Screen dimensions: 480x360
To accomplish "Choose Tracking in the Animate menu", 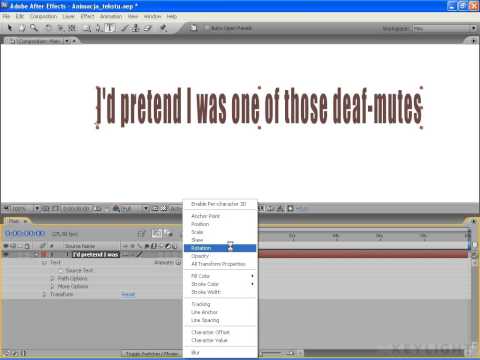I will (x=220, y=304).
